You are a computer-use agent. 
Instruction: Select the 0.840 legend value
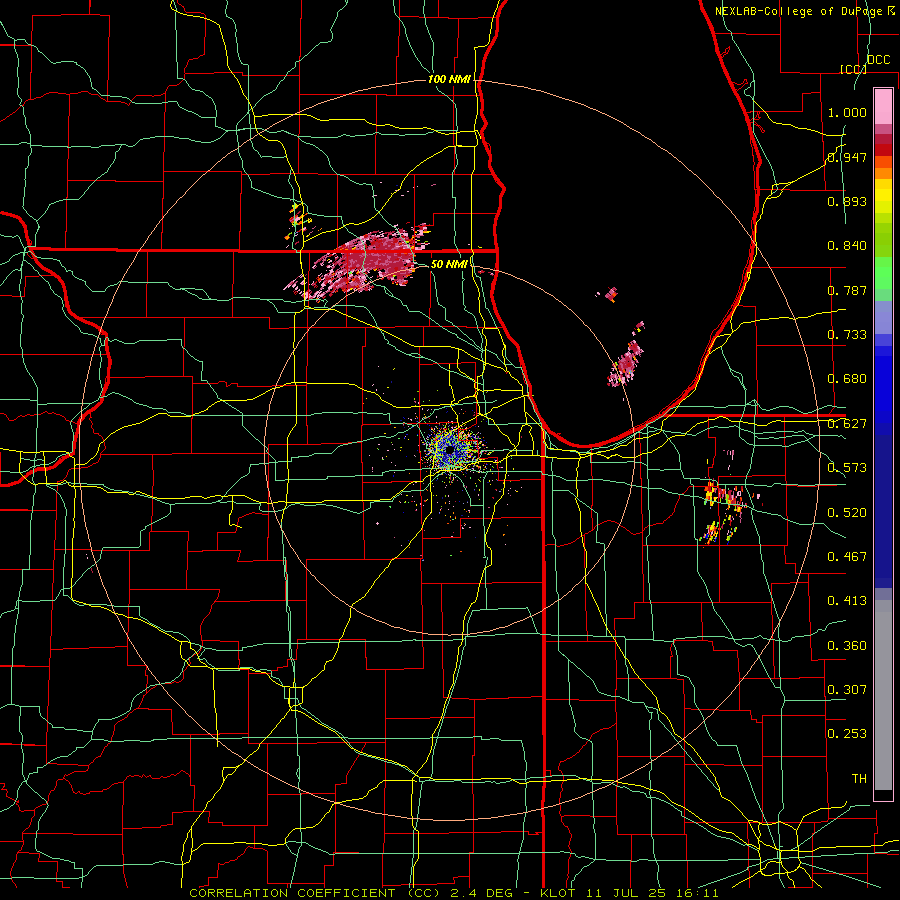click(847, 246)
